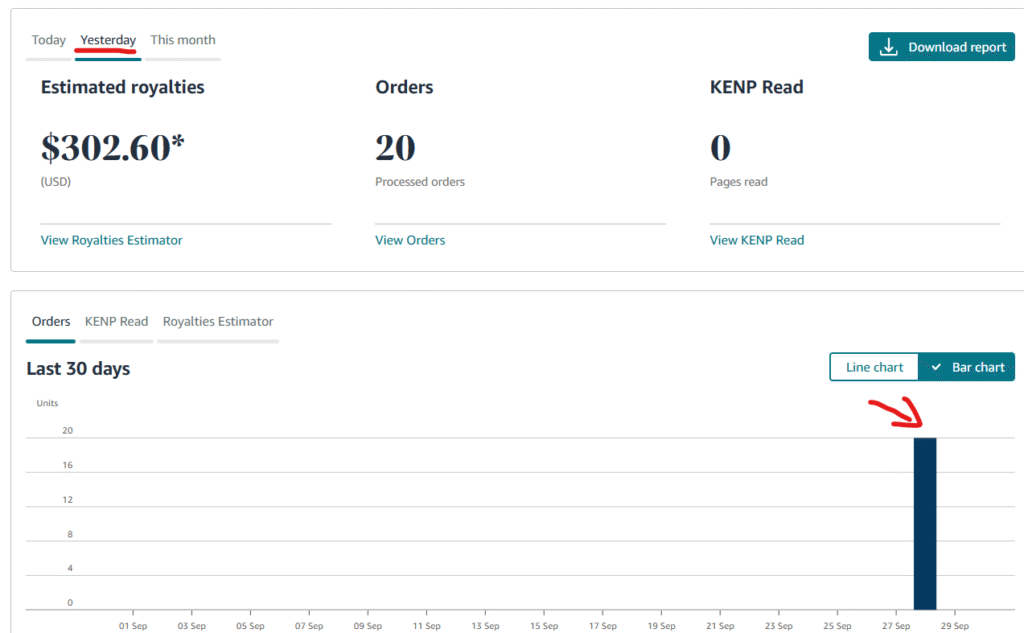Click the KENP pages read value 0

[x=720, y=148]
